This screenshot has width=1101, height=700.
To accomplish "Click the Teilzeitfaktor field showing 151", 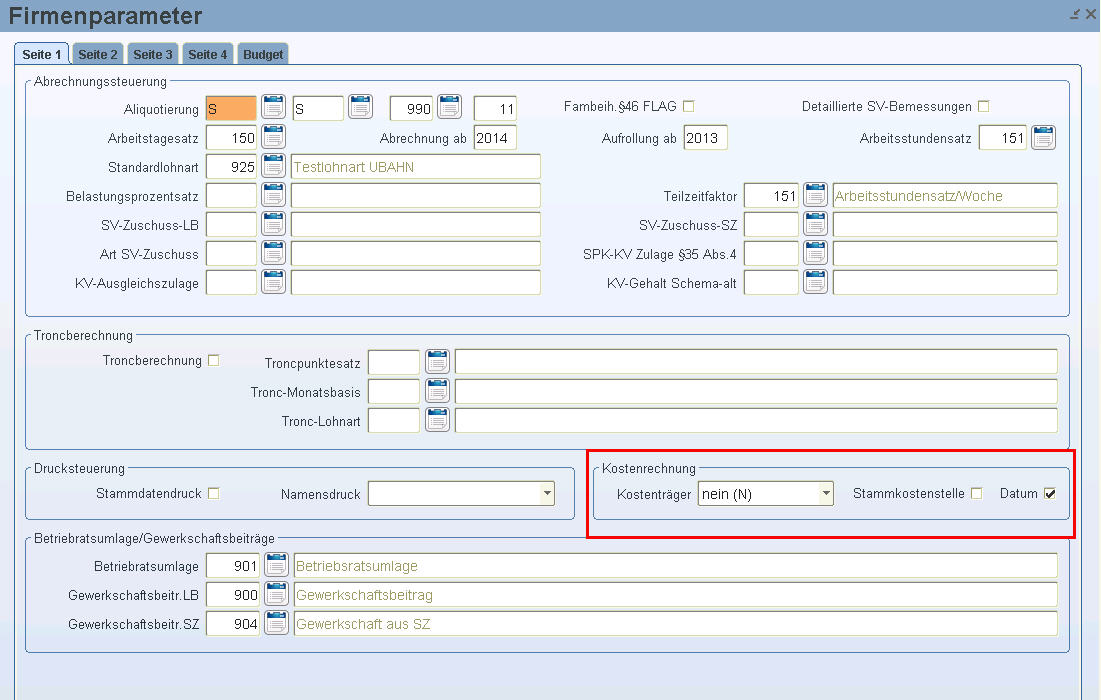I will point(771,196).
